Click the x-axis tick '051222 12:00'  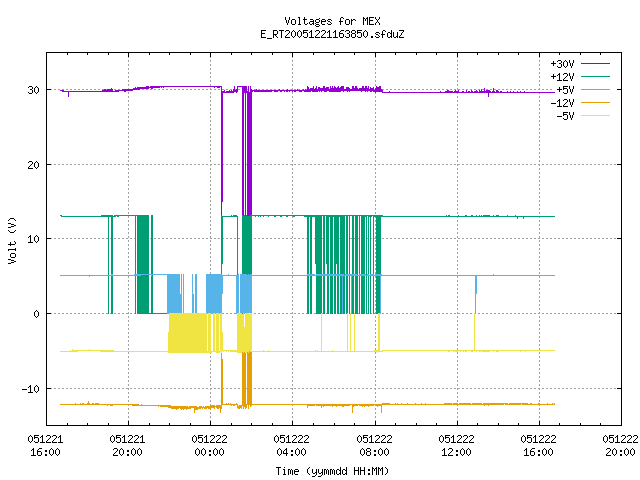[456, 446]
